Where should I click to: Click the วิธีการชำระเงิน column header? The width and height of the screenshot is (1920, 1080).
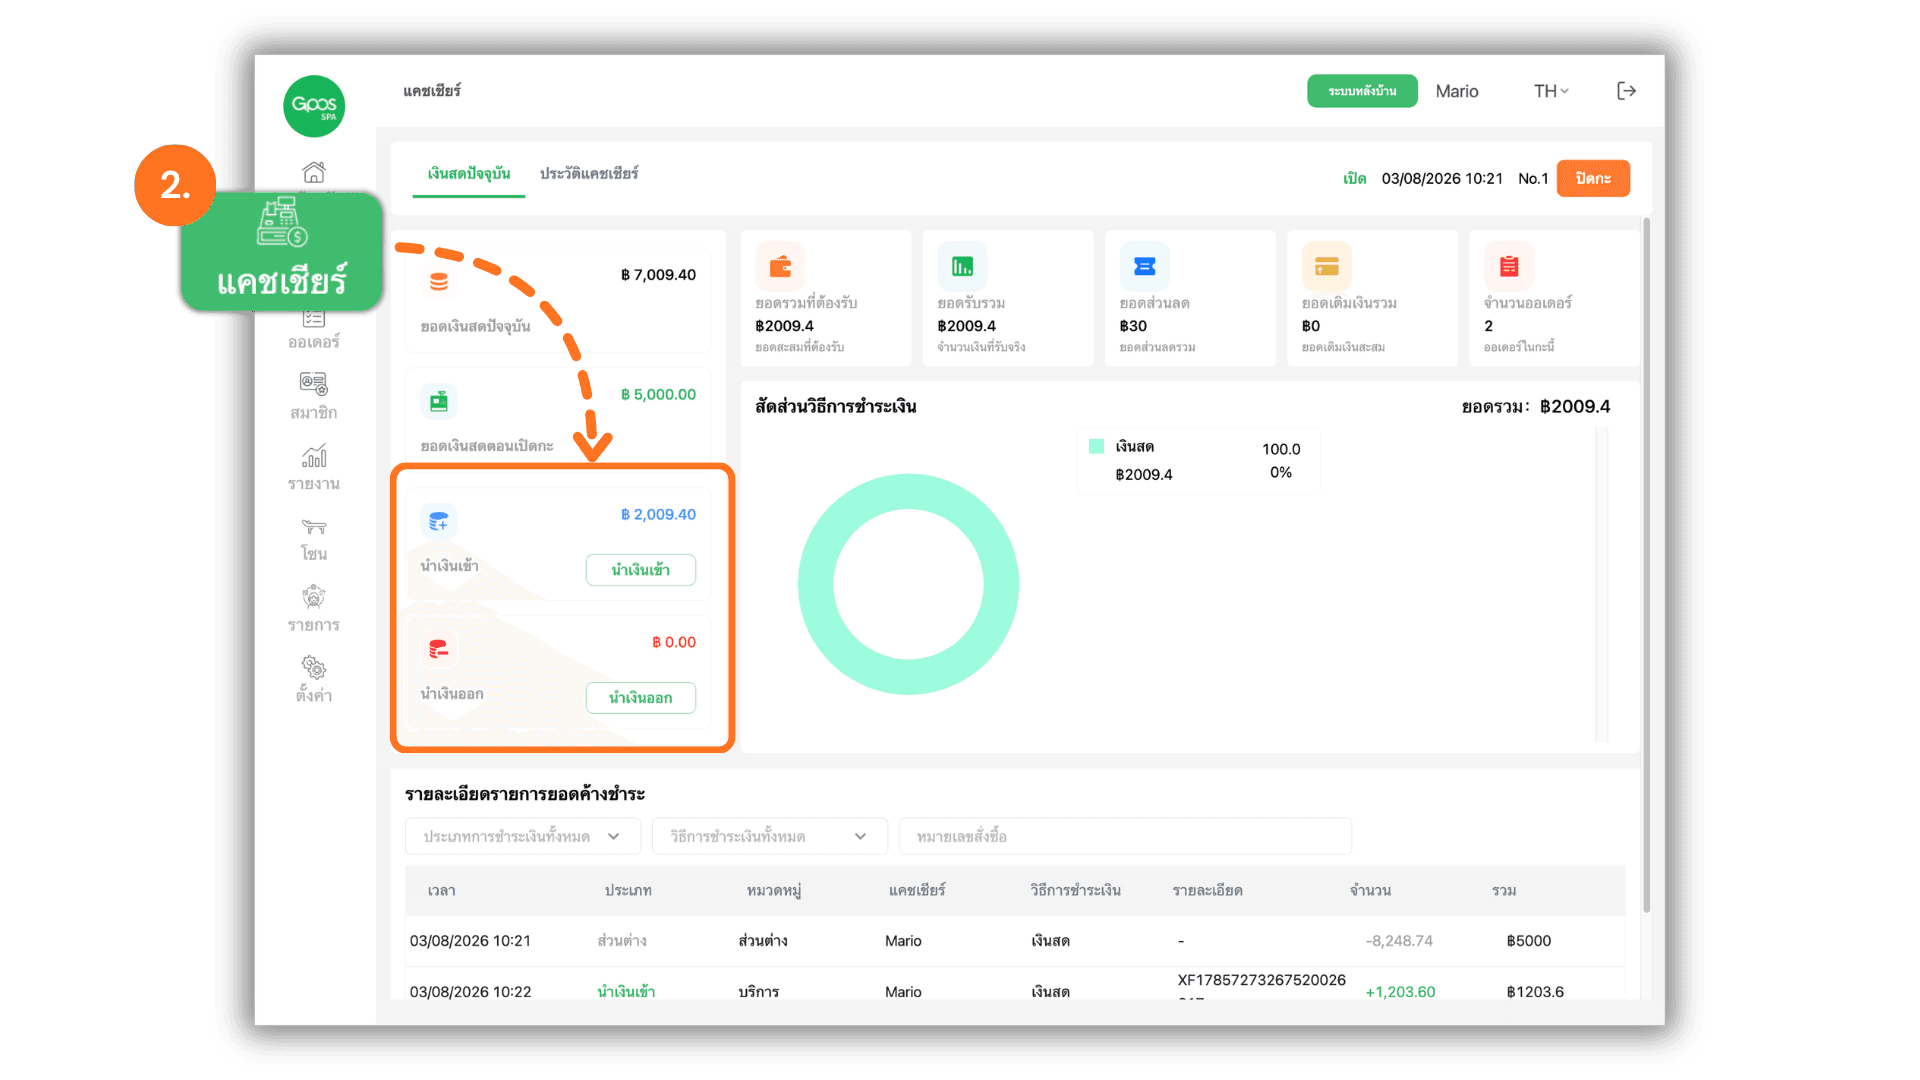(x=1076, y=890)
